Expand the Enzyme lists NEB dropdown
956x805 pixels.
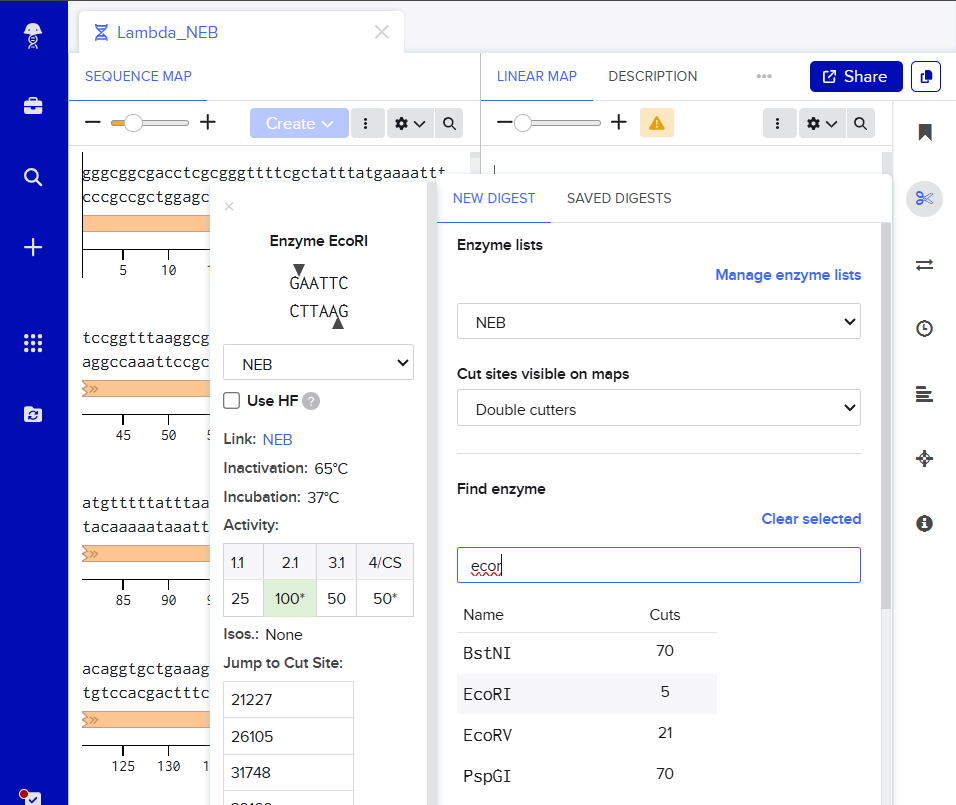tap(658, 322)
